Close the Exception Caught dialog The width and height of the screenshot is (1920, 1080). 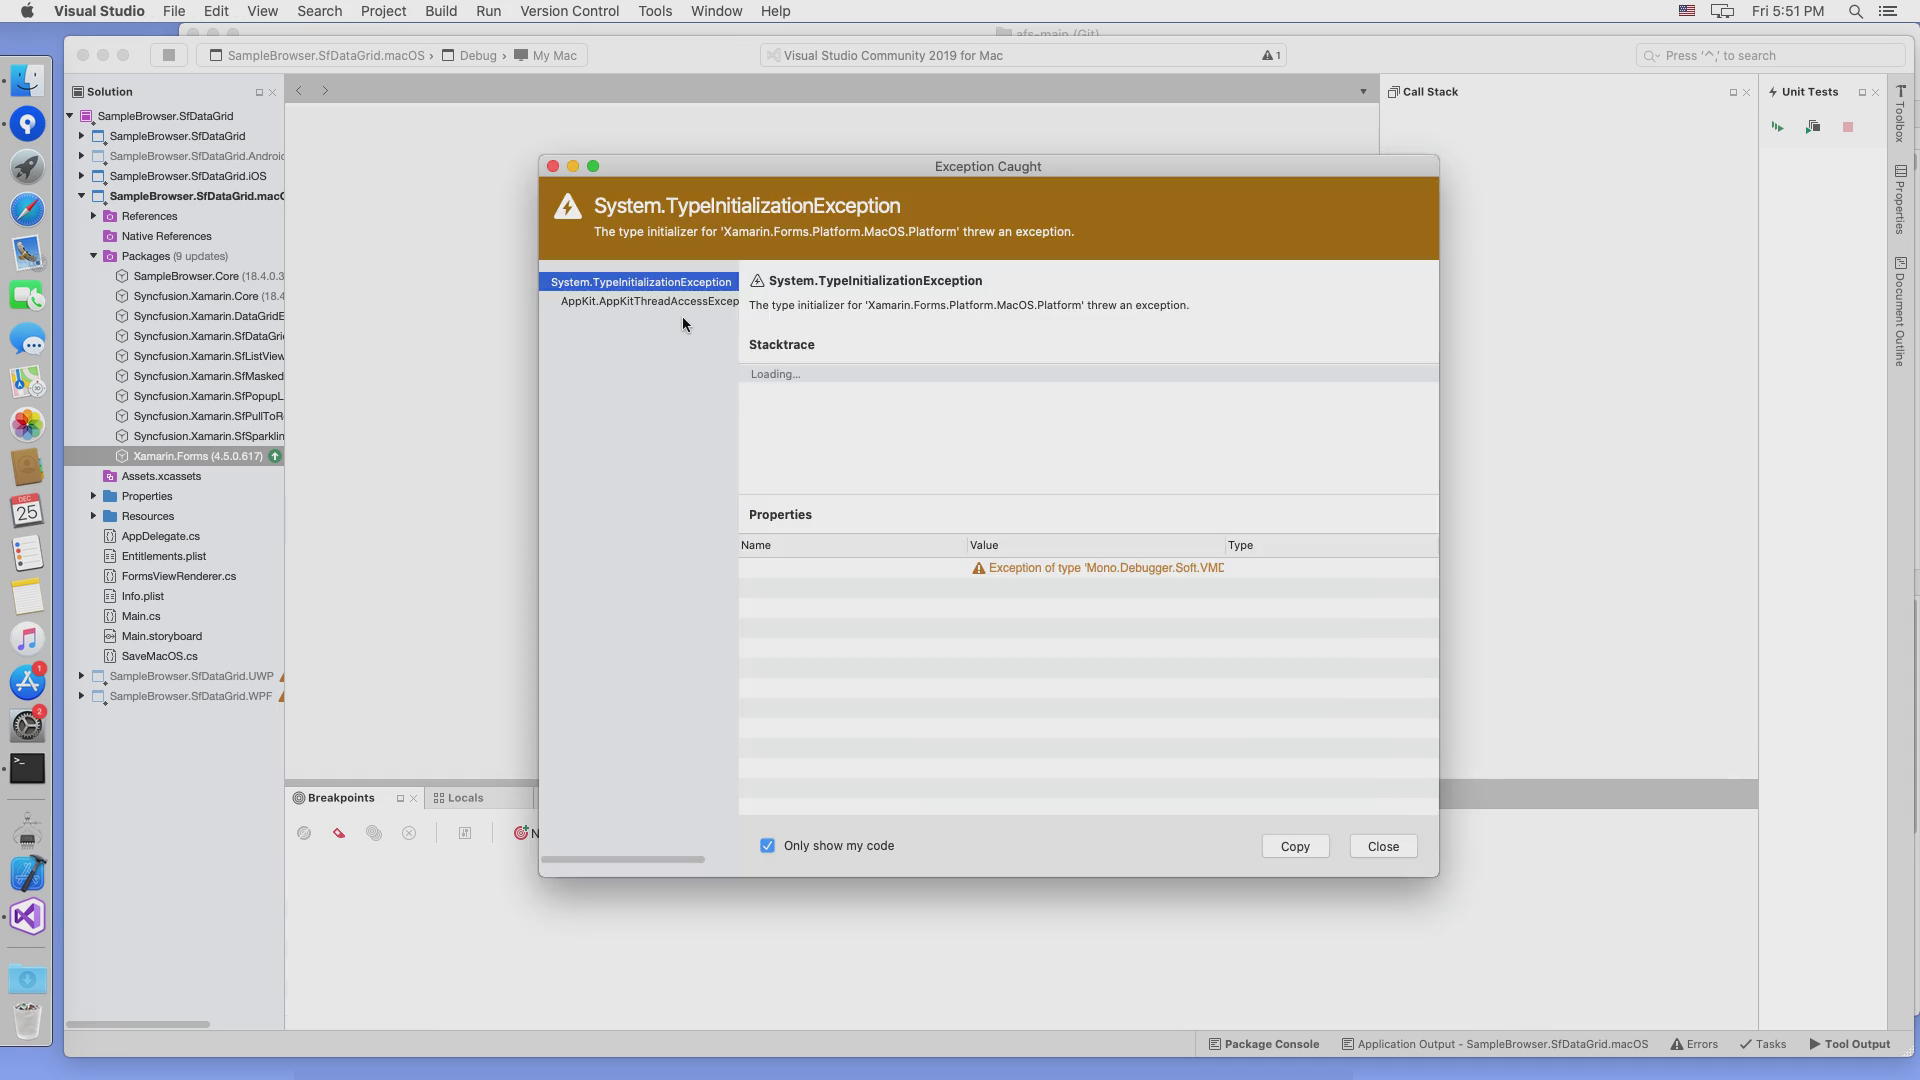[x=1383, y=846]
